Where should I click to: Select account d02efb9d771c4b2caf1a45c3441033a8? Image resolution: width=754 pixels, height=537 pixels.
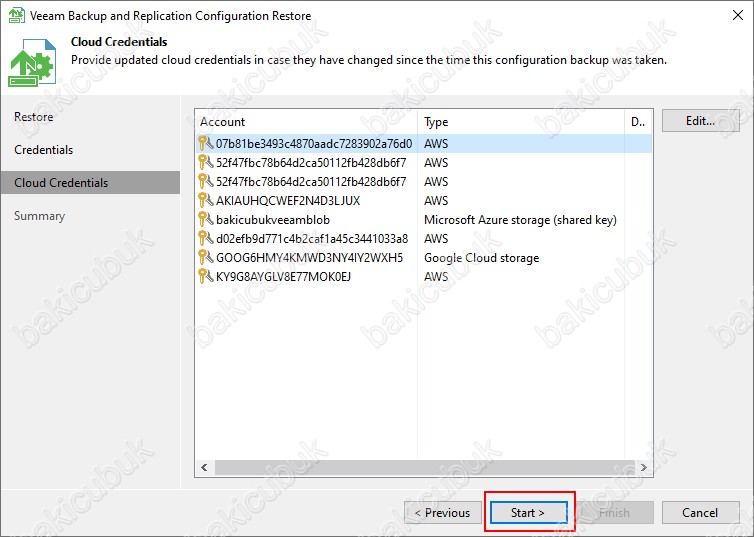pyautogui.click(x=424, y=238)
